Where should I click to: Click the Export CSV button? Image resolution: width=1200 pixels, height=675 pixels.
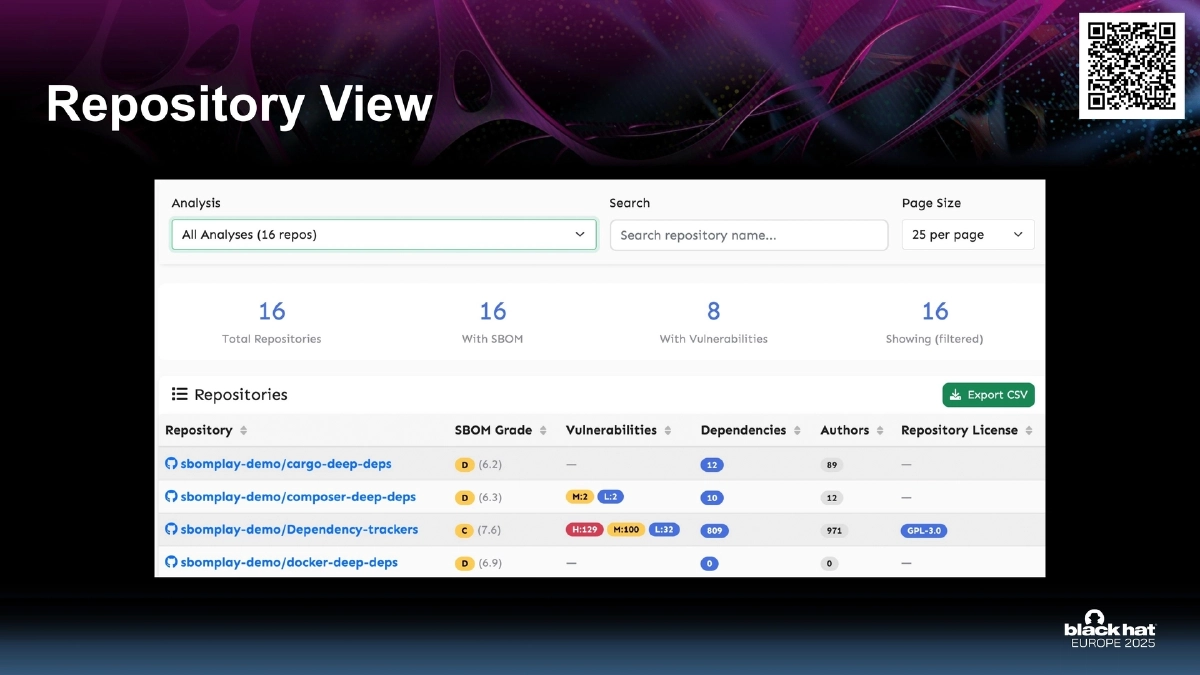point(988,395)
